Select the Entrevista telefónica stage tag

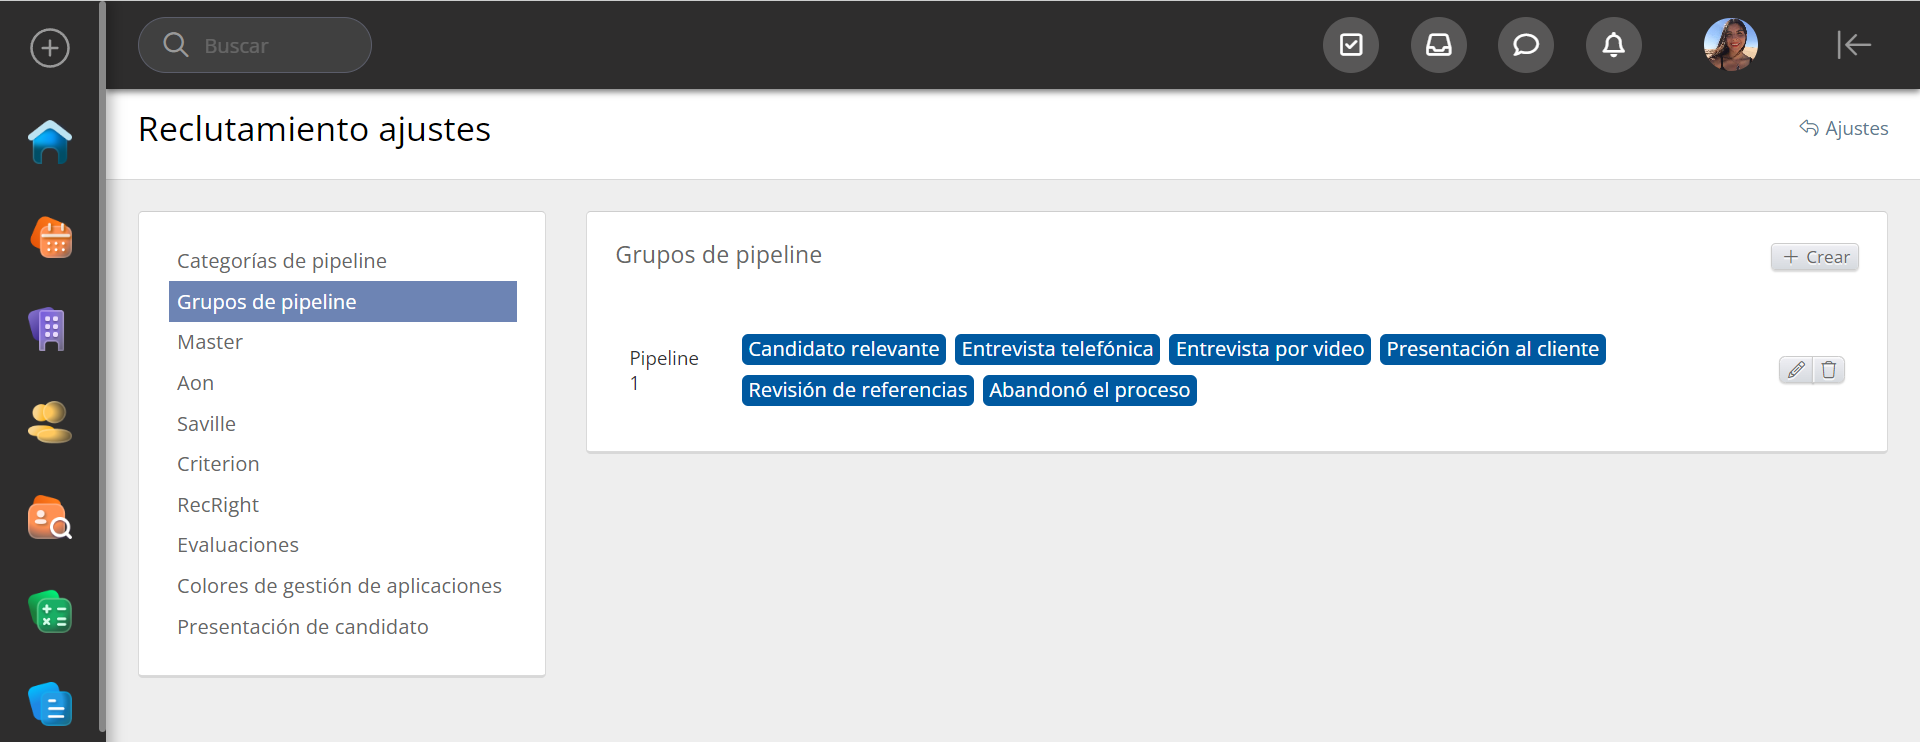1057,349
